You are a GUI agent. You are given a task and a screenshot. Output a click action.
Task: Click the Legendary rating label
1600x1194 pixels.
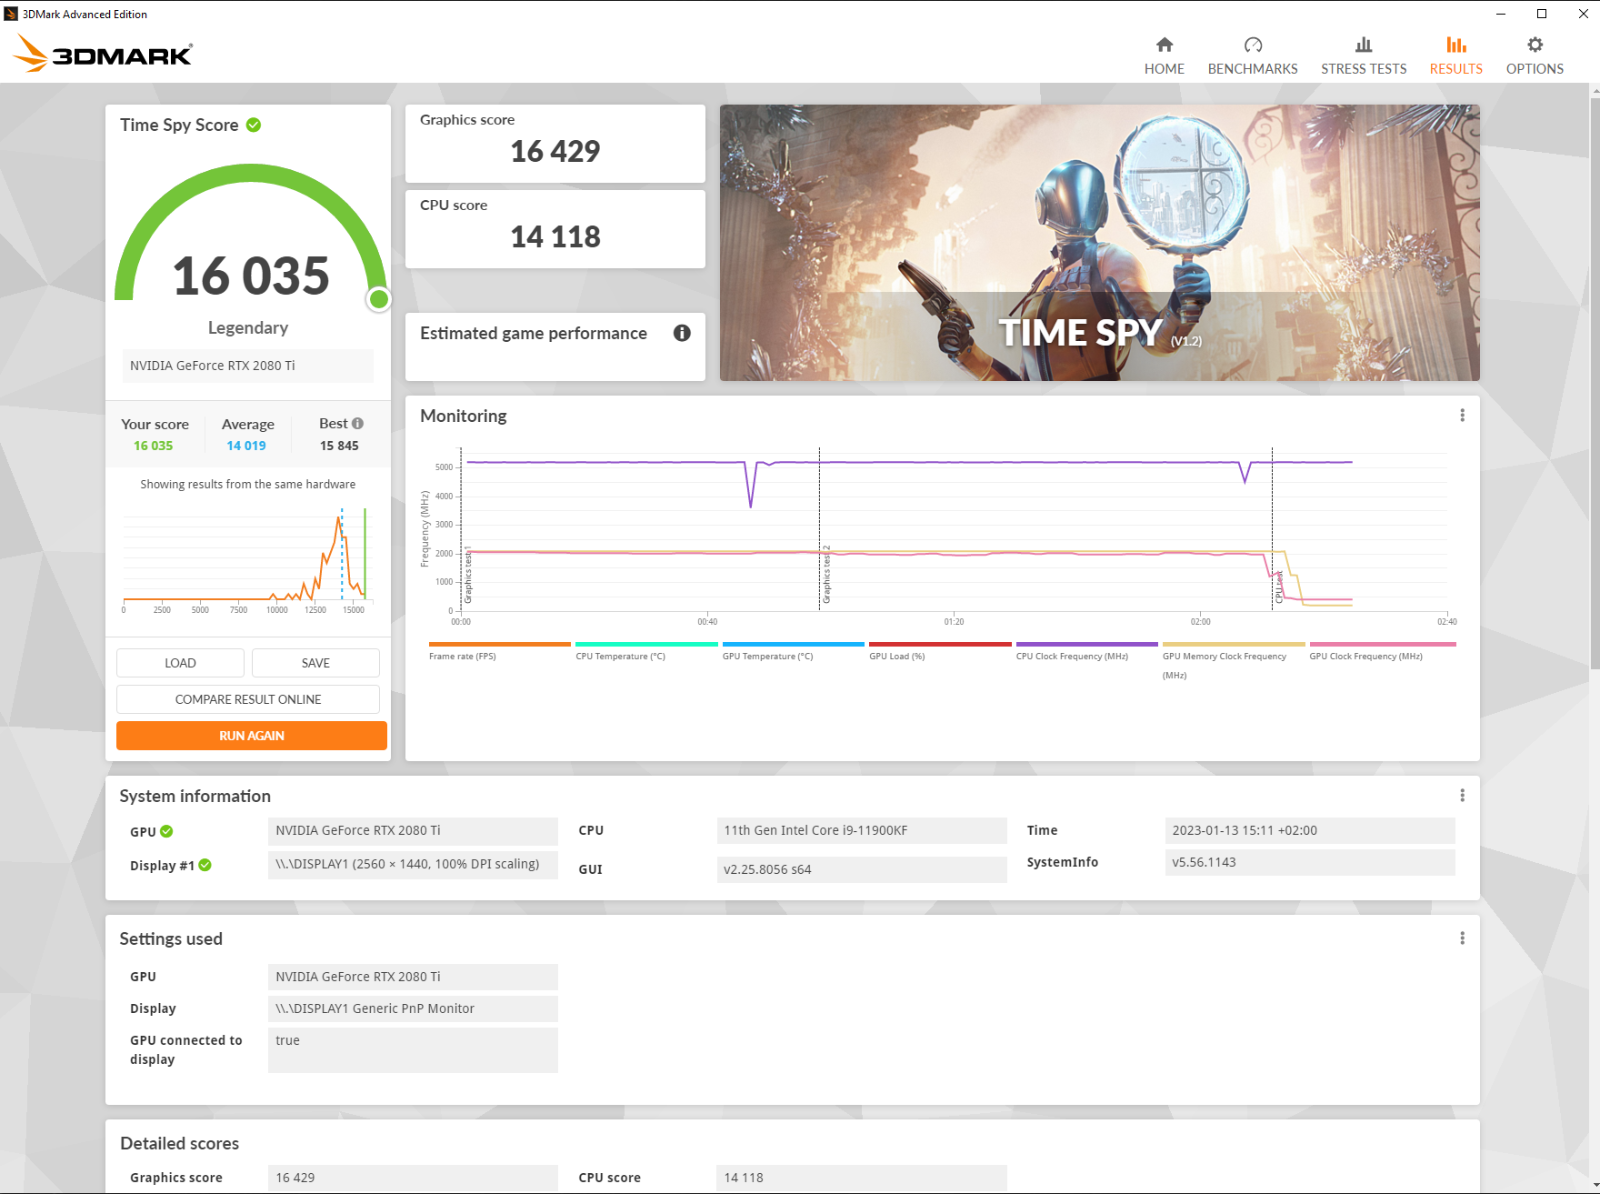coord(248,327)
